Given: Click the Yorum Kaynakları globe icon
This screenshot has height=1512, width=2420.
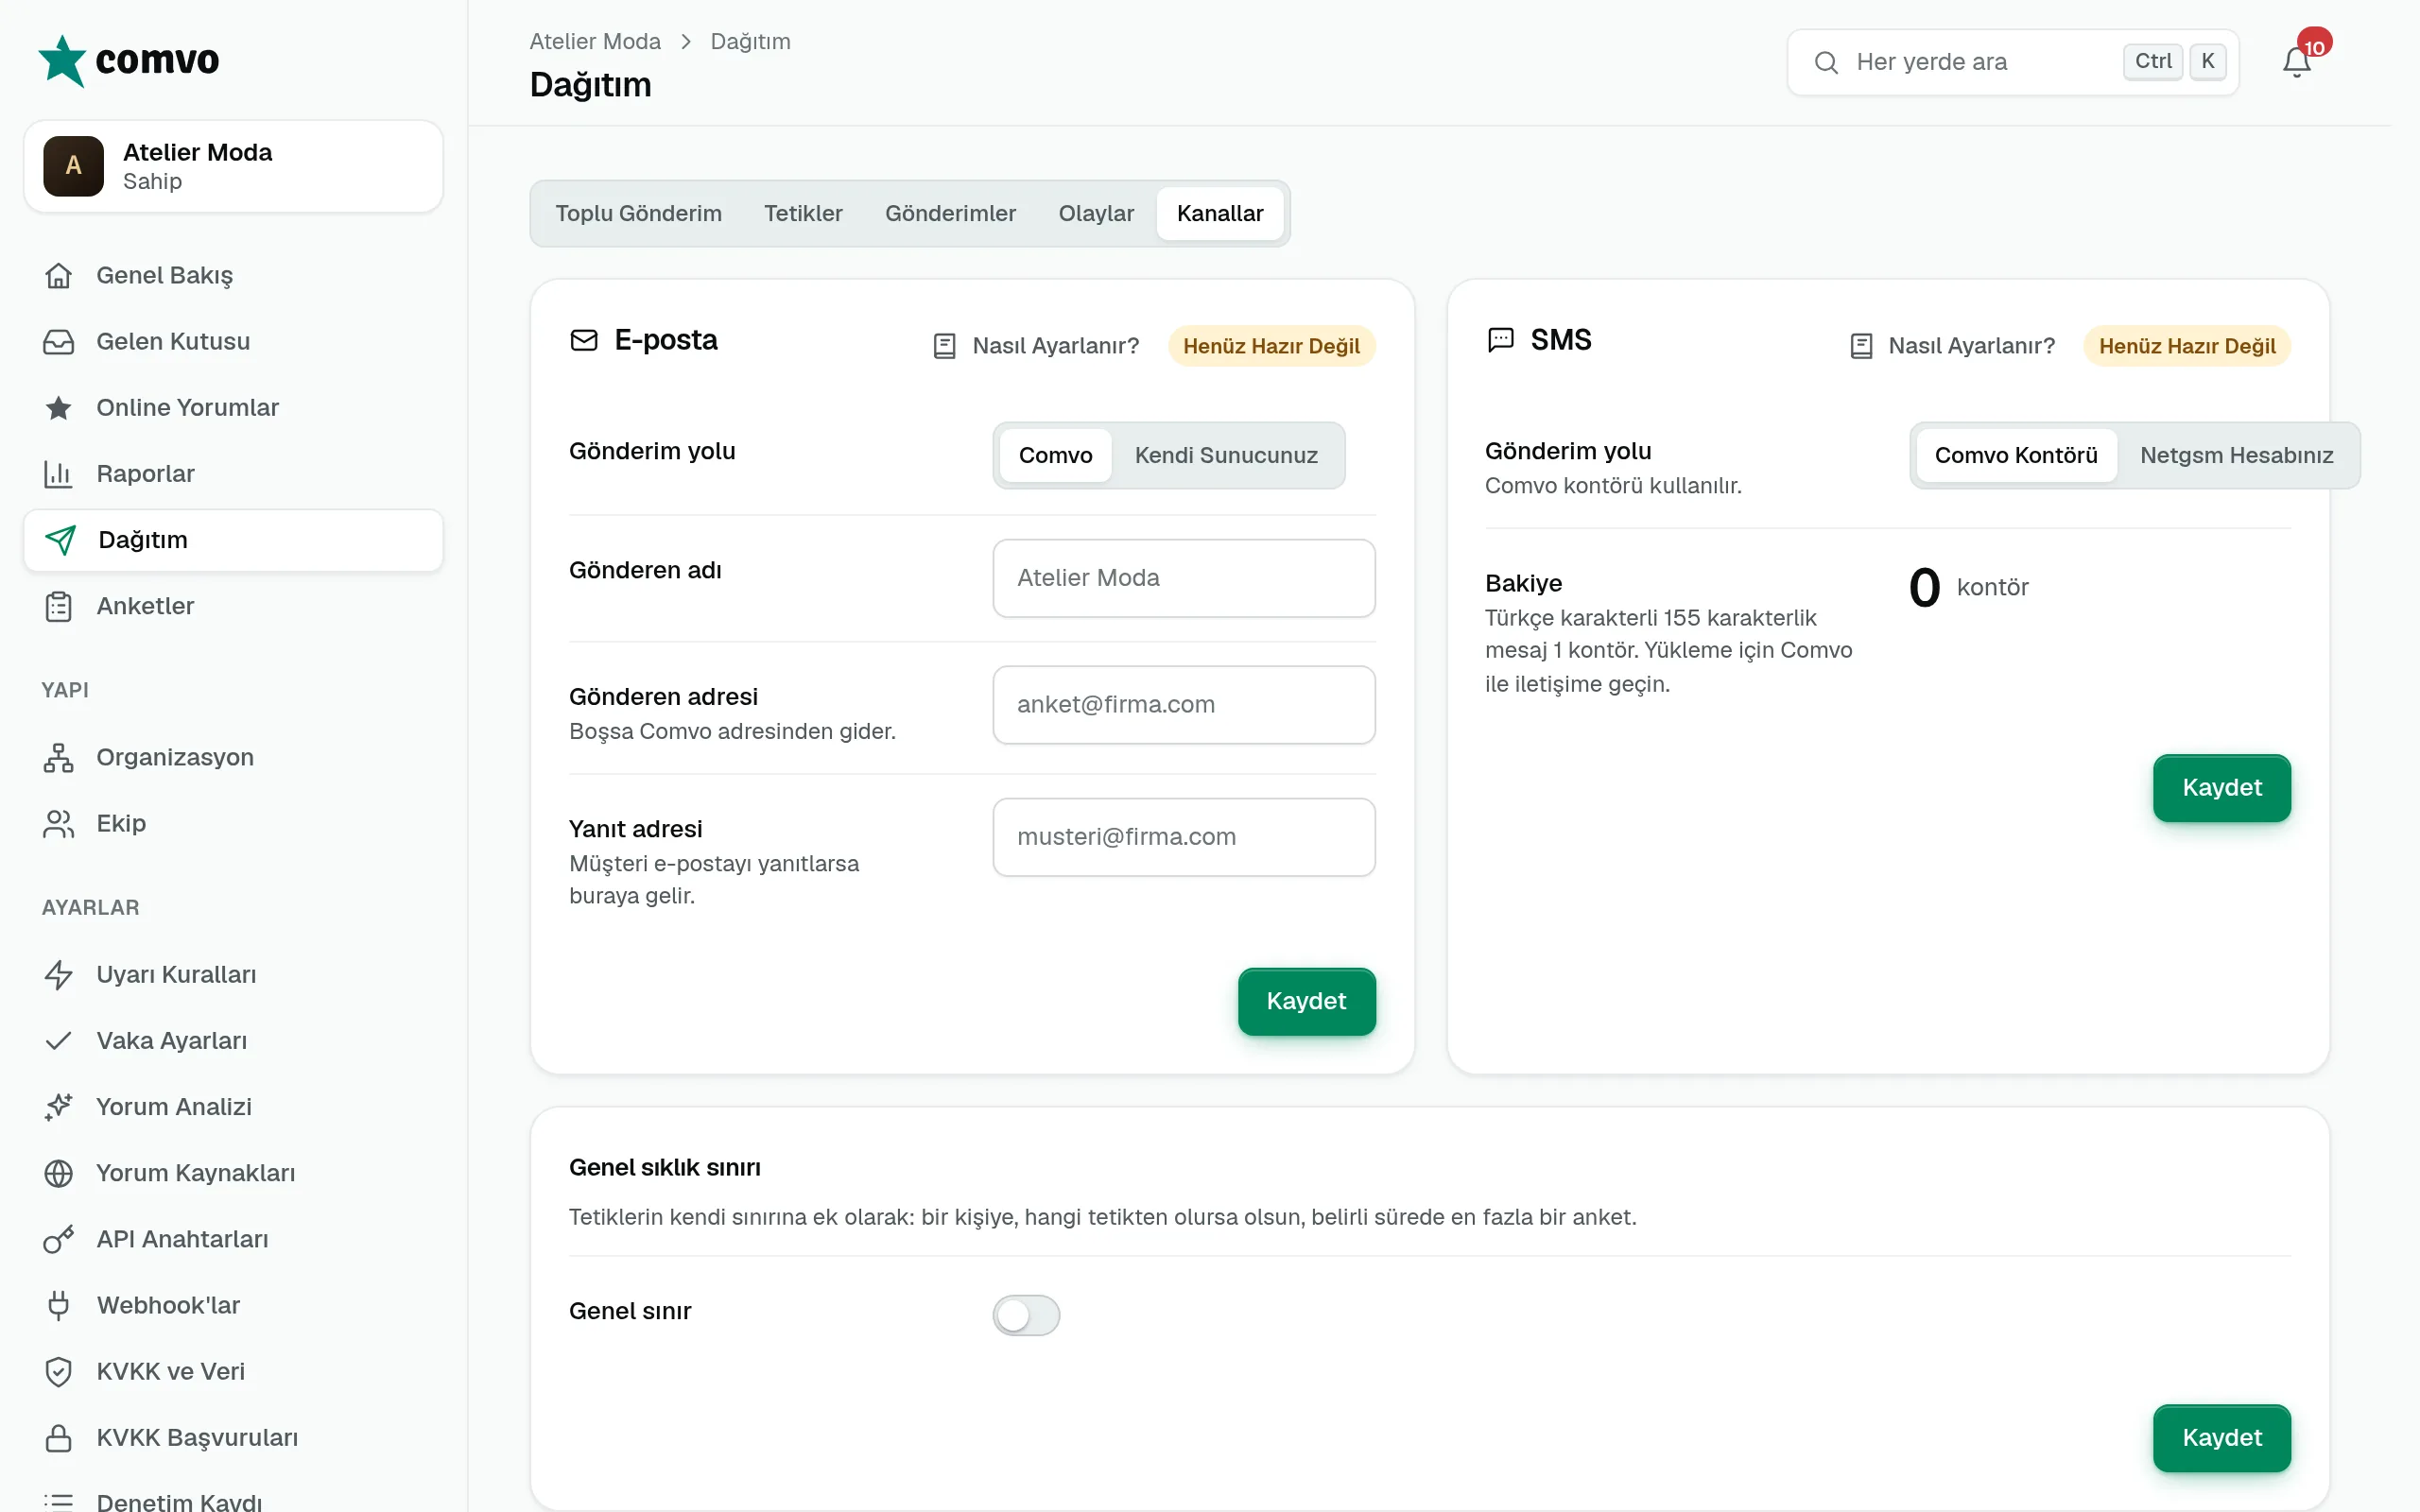Looking at the screenshot, I should [59, 1172].
